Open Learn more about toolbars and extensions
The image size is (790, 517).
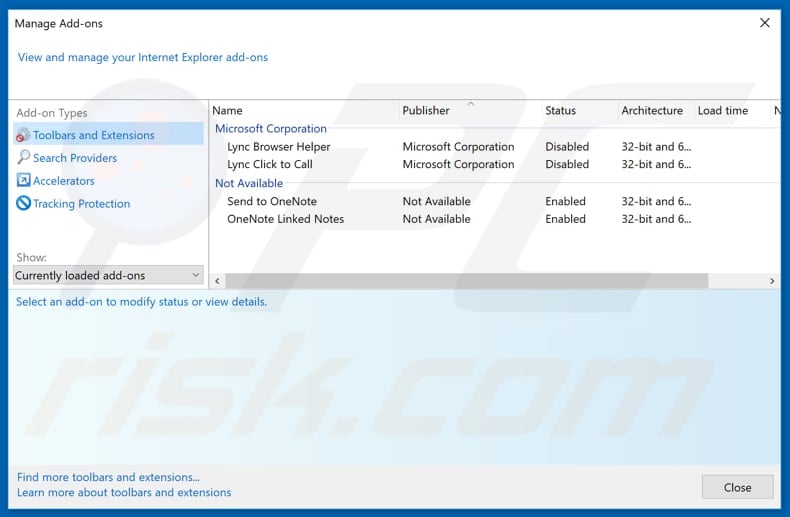coord(124,492)
